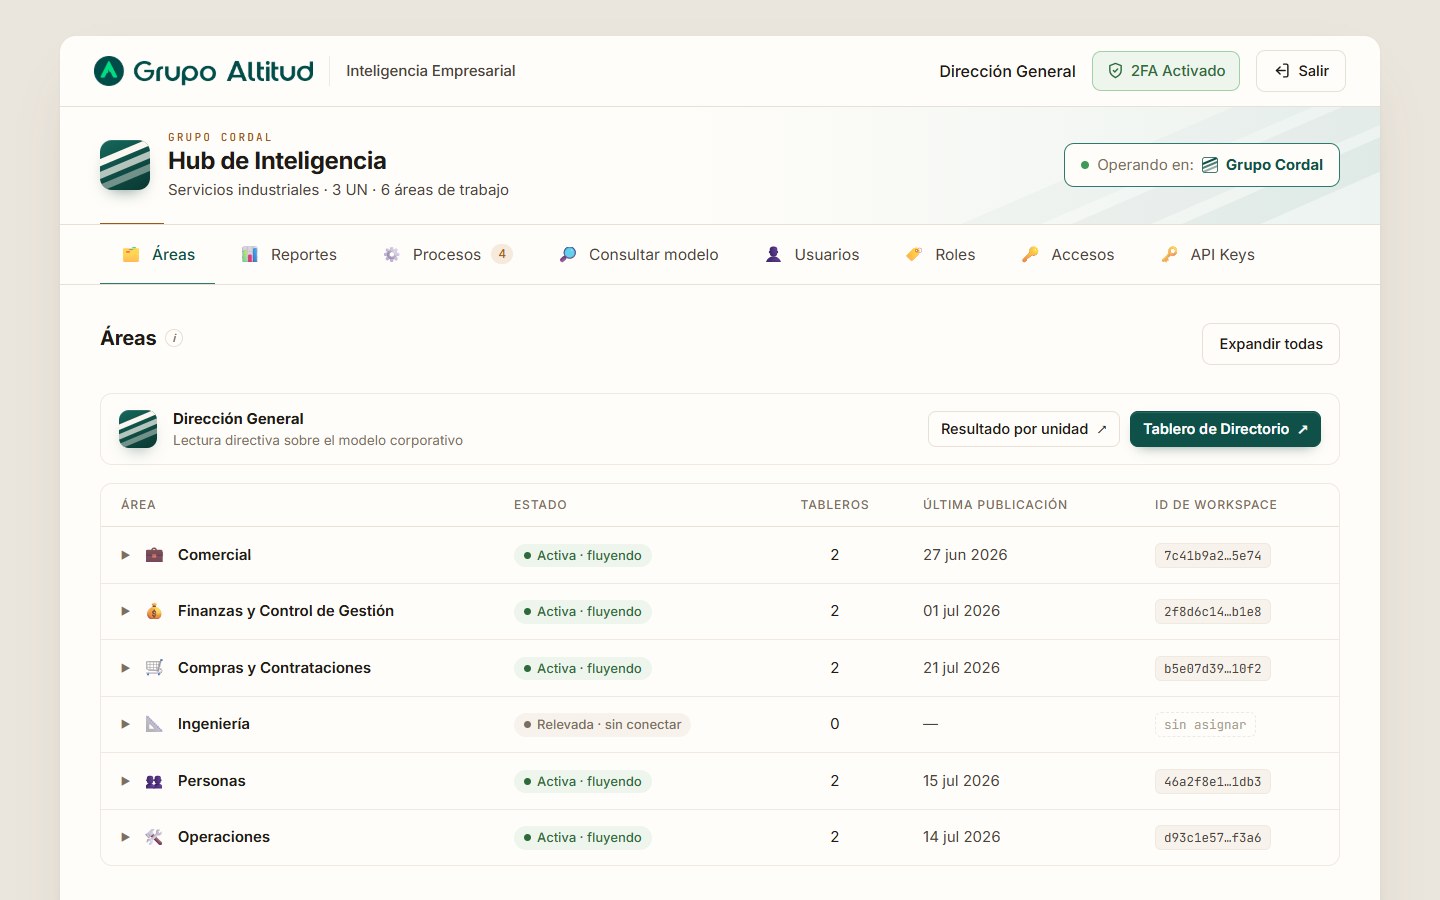
Task: Open the Usuarios tab
Action: (811, 255)
